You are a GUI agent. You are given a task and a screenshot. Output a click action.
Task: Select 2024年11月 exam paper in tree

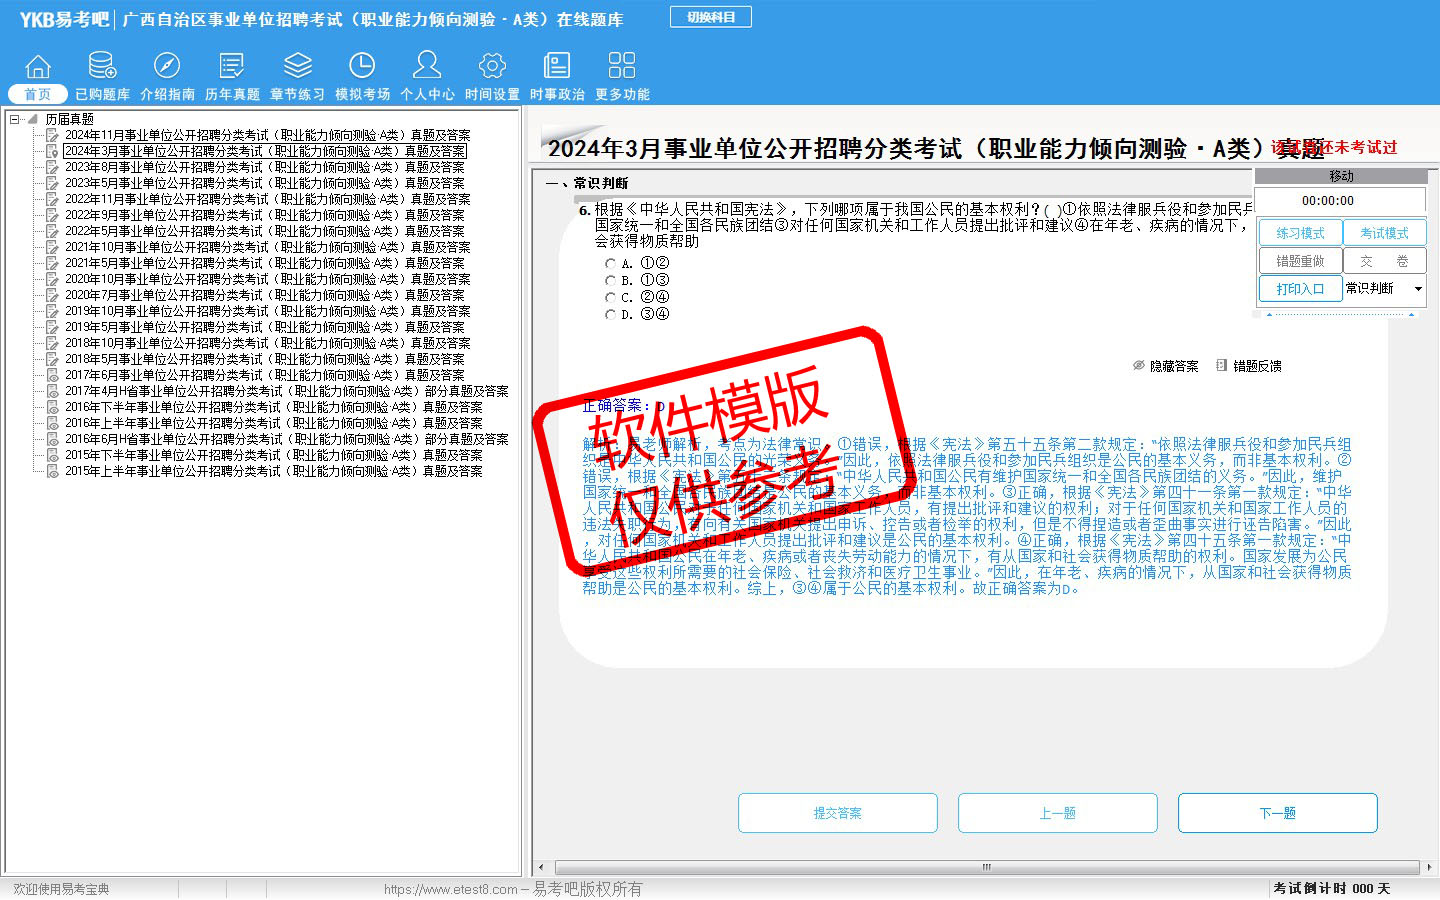tap(267, 135)
